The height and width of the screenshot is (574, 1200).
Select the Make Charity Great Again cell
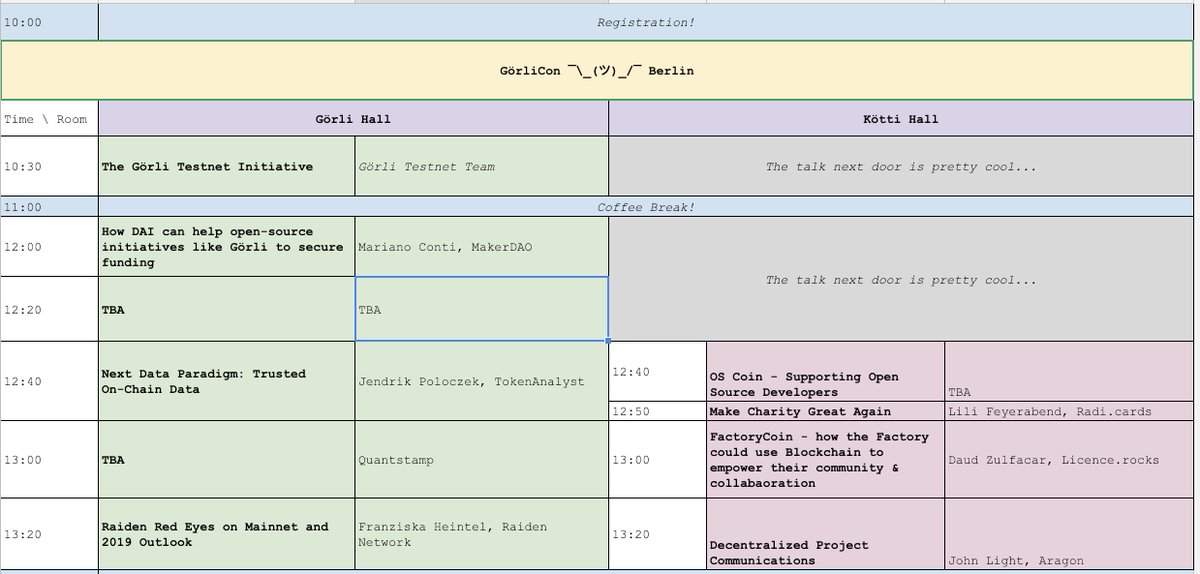pos(825,411)
